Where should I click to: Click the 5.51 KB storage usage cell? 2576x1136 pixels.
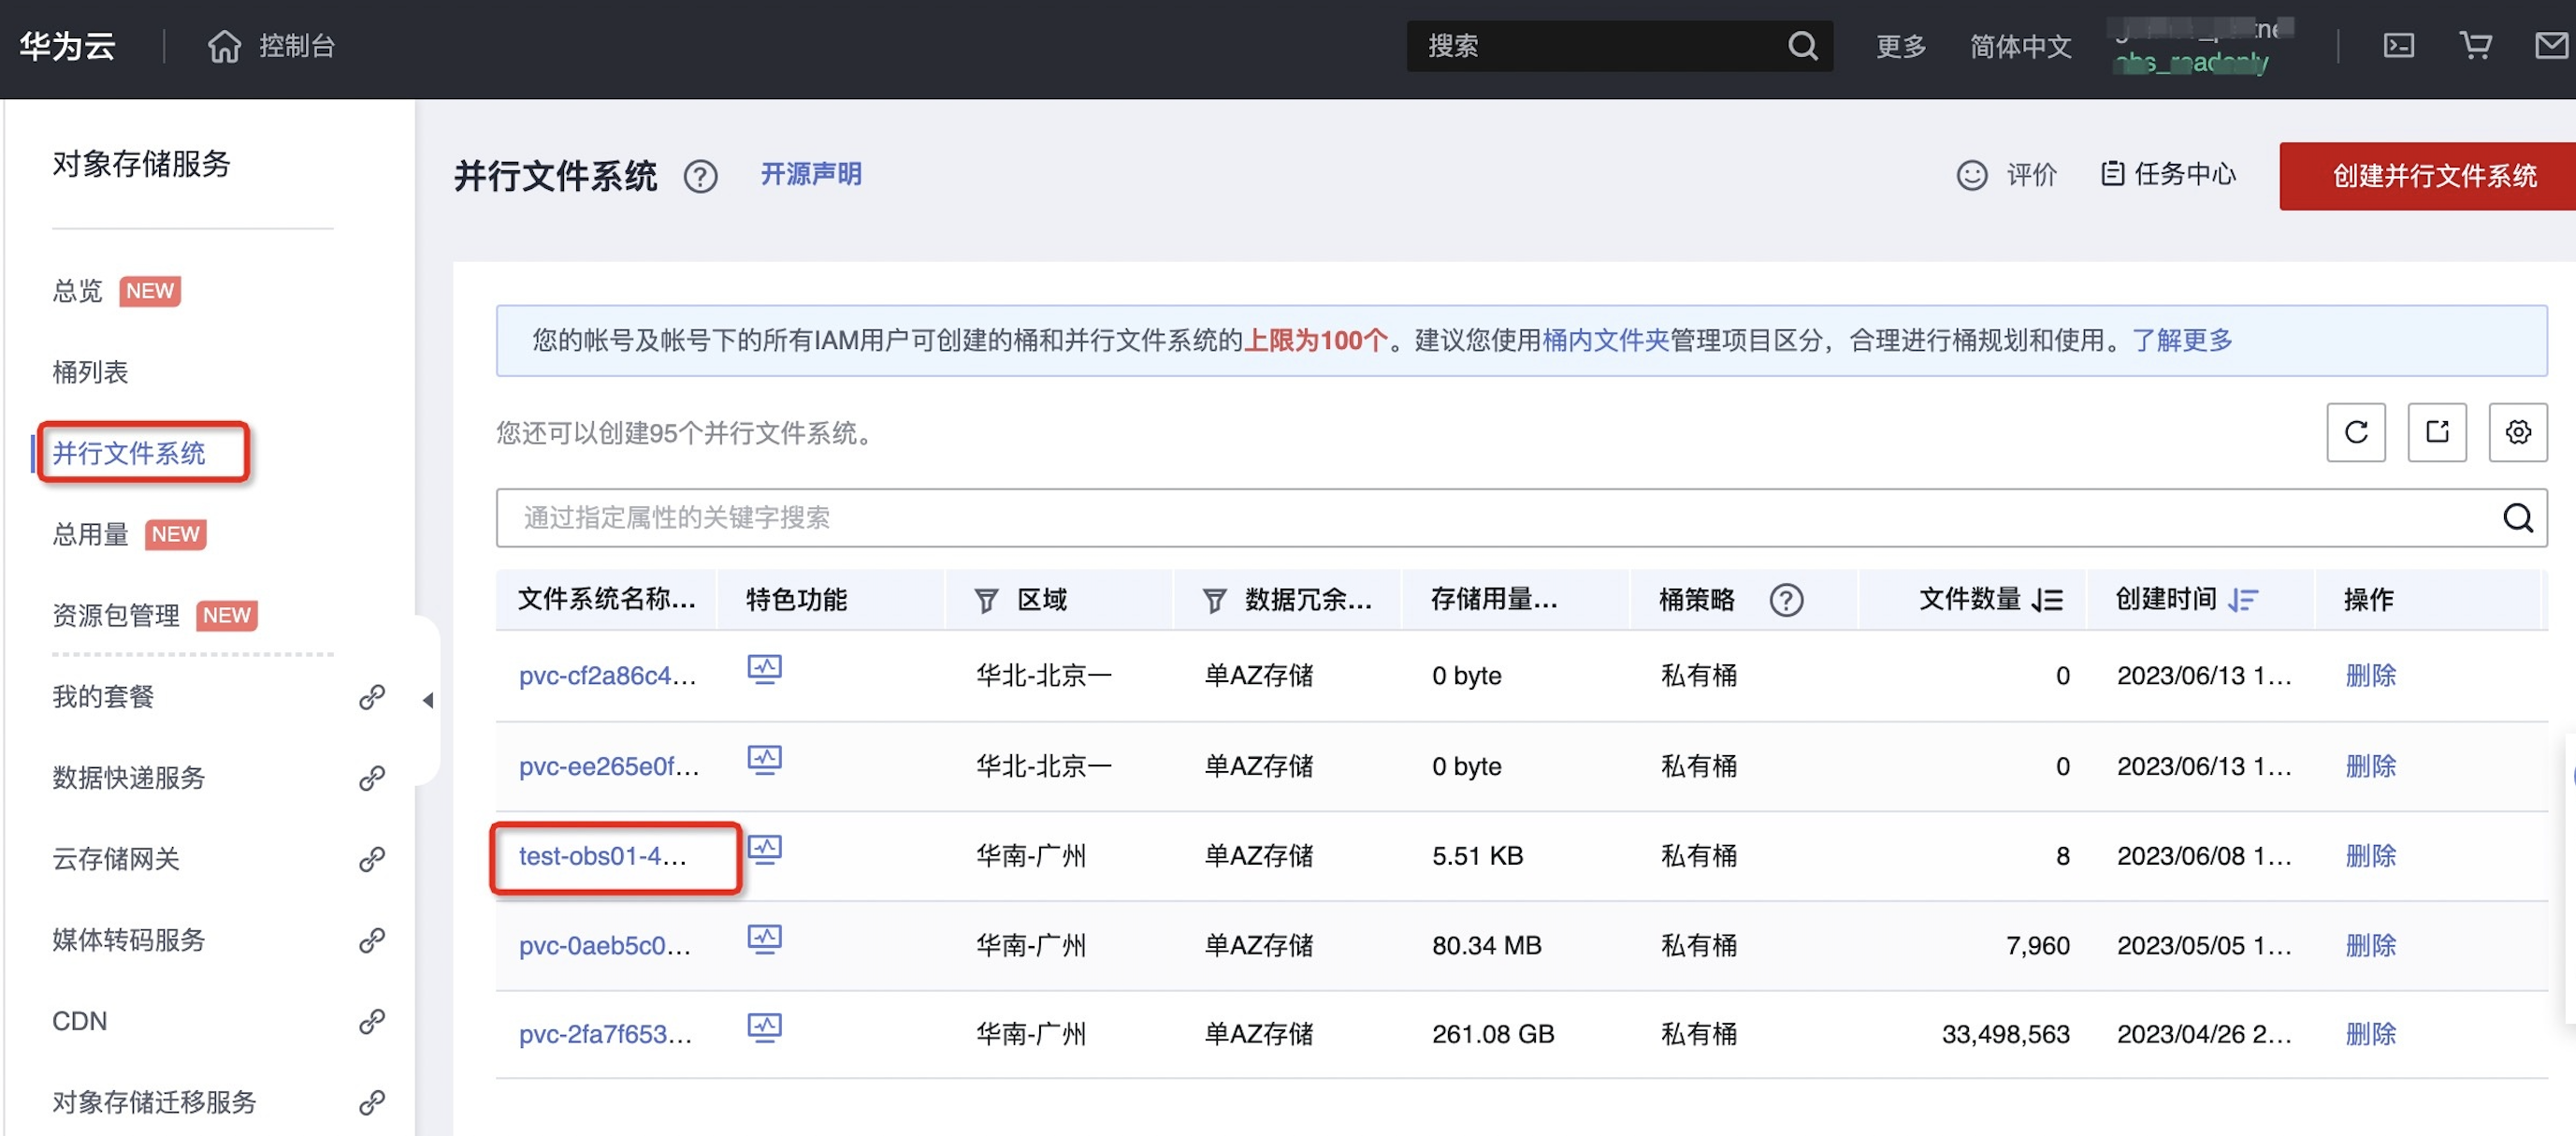[x=1477, y=856]
